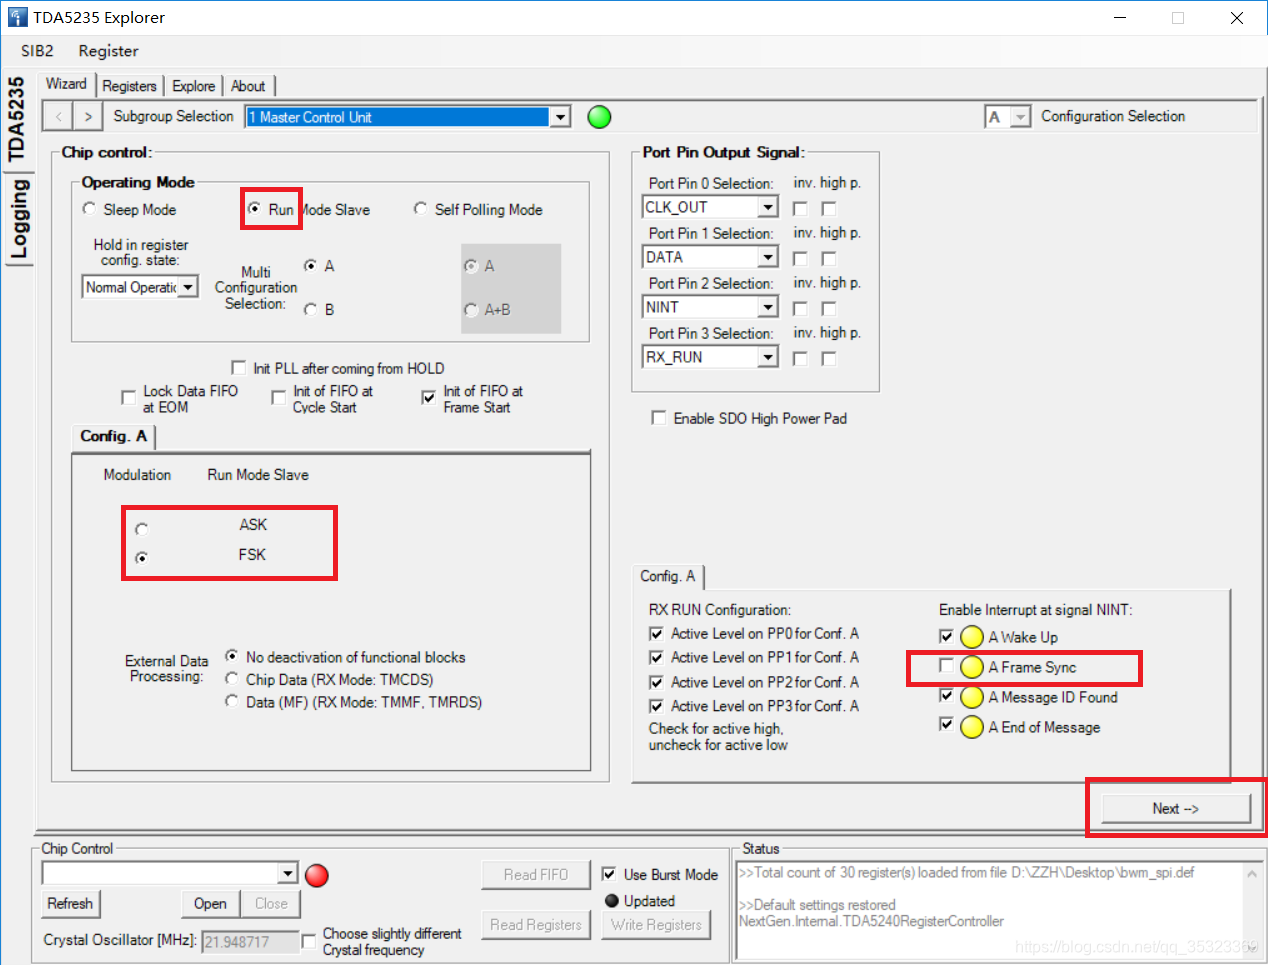Select Sleep Mode operating mode
Viewport: 1268px width, 965px height.
click(x=89, y=209)
